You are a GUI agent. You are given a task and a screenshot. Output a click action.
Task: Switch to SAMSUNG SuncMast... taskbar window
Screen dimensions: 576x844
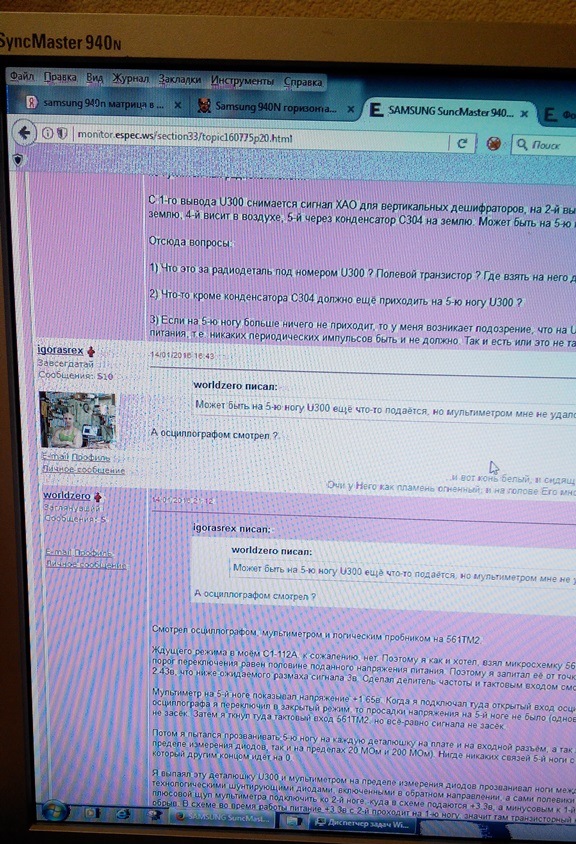point(223,818)
